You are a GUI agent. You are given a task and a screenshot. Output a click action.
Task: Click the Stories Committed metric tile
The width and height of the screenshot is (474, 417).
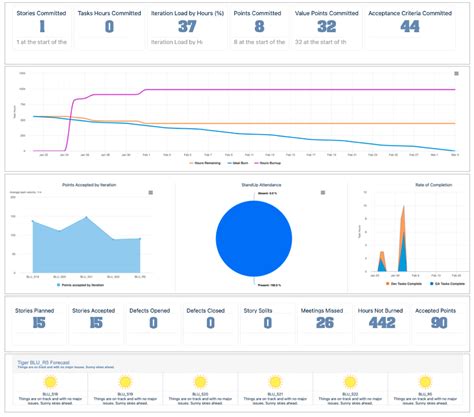(x=42, y=28)
